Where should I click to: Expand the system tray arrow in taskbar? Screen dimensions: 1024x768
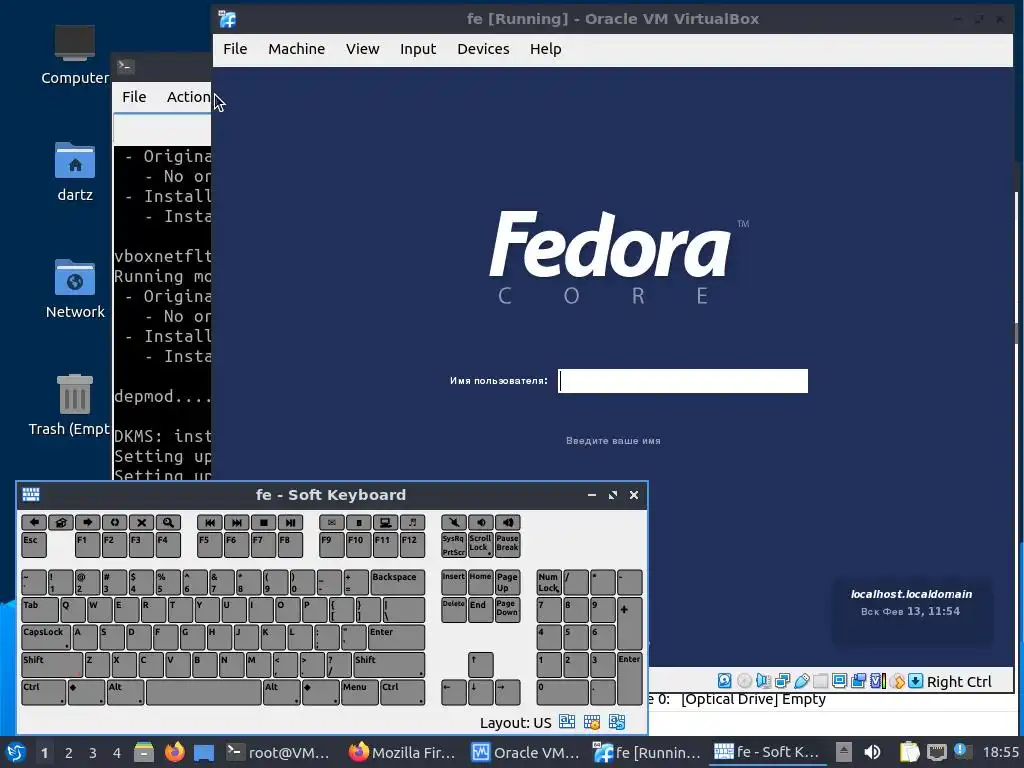point(844,752)
